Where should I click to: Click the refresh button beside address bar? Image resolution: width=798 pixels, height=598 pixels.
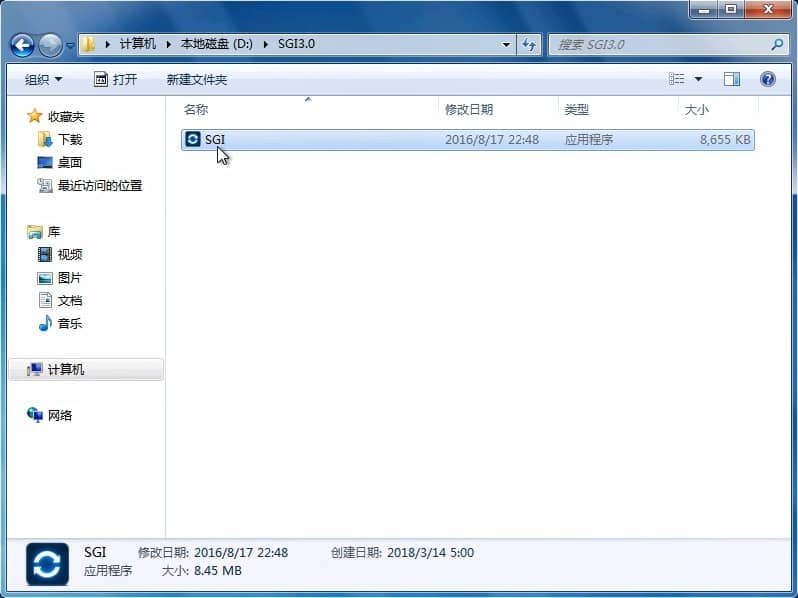coord(530,45)
